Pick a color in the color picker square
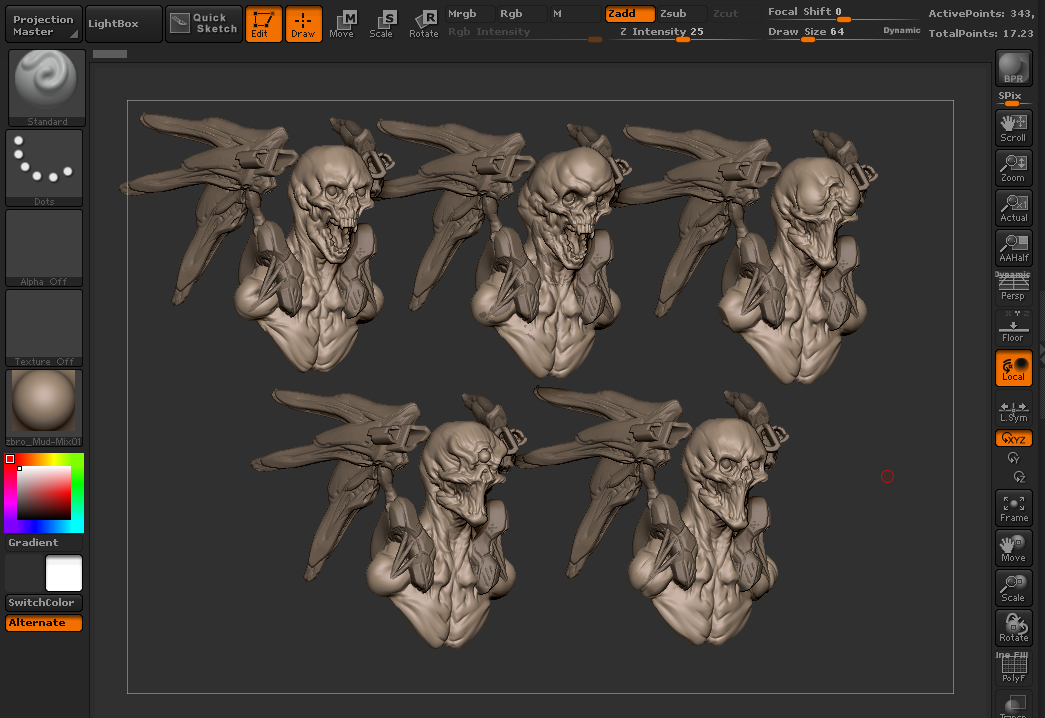 click(44, 493)
